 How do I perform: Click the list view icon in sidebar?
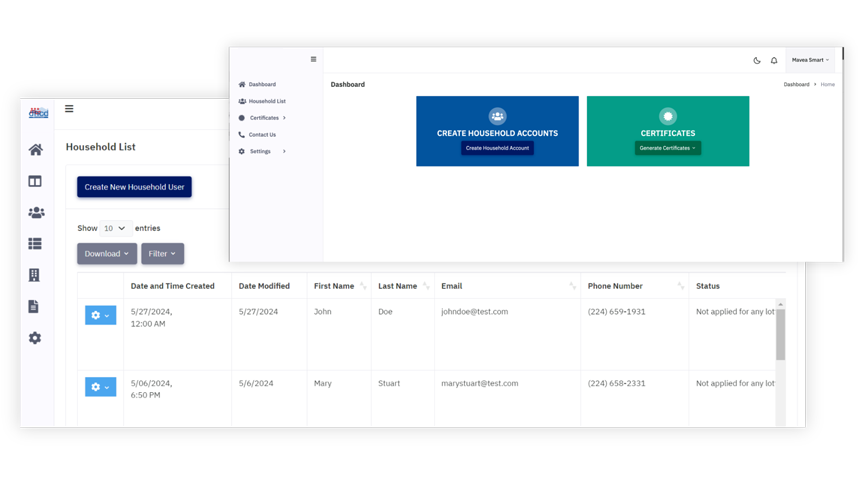(x=35, y=244)
